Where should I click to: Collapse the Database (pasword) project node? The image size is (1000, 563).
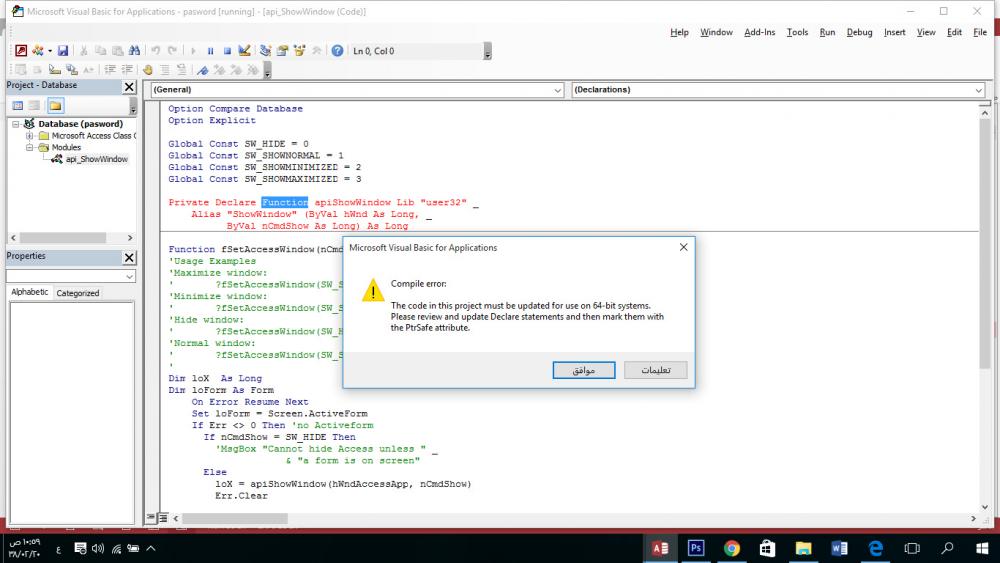16,124
